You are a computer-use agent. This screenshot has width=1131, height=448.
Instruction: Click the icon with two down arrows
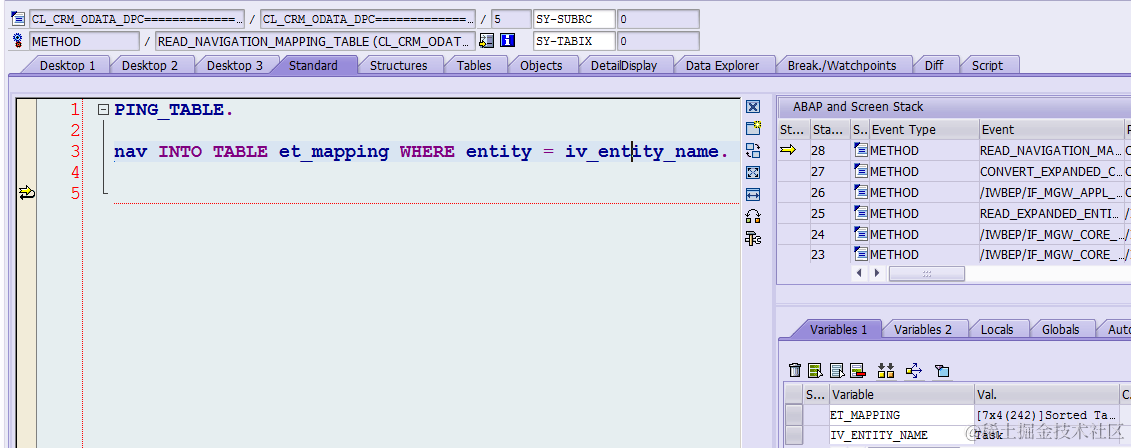[x=886, y=370]
